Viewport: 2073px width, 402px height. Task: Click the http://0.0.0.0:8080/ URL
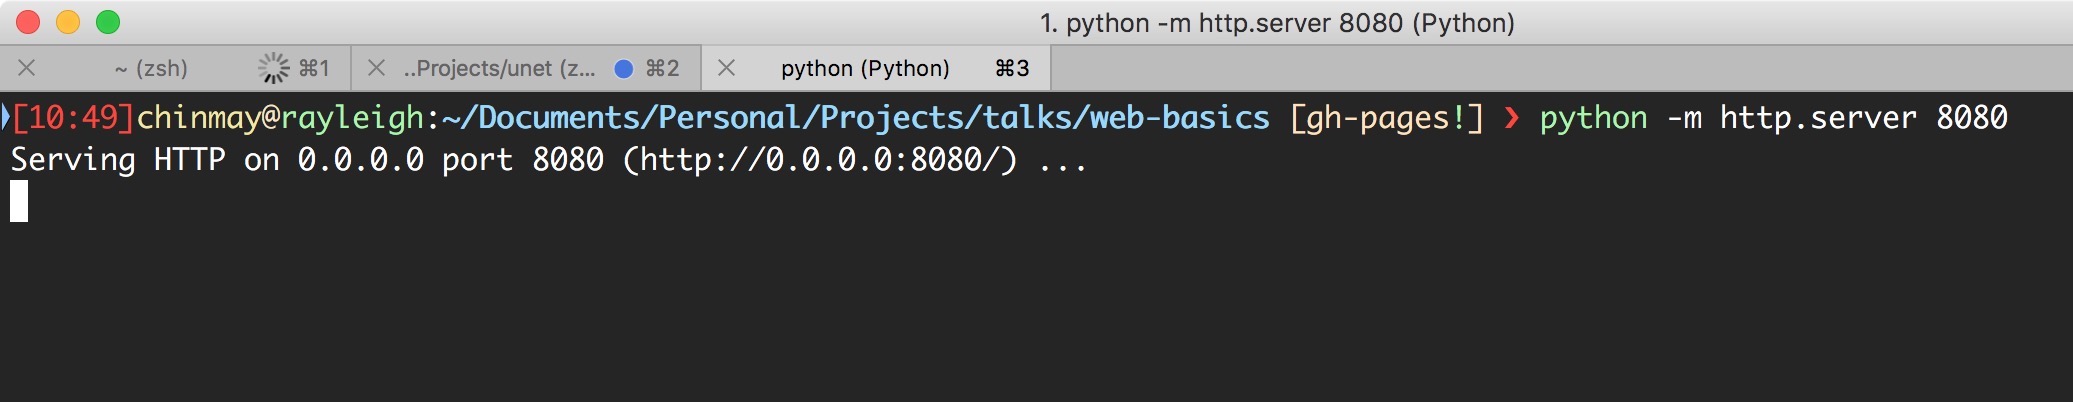coord(819,160)
